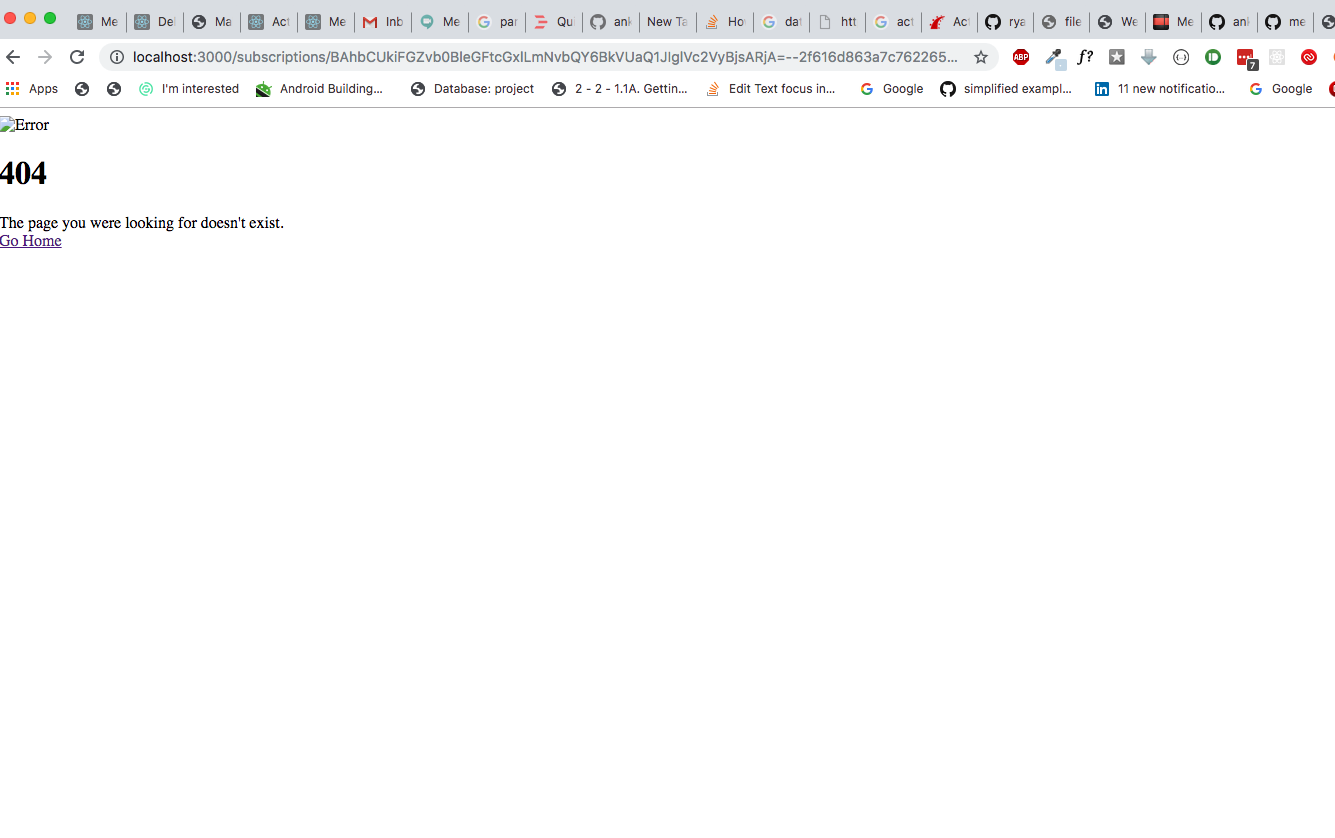Switch to the Quora tab

[553, 21]
